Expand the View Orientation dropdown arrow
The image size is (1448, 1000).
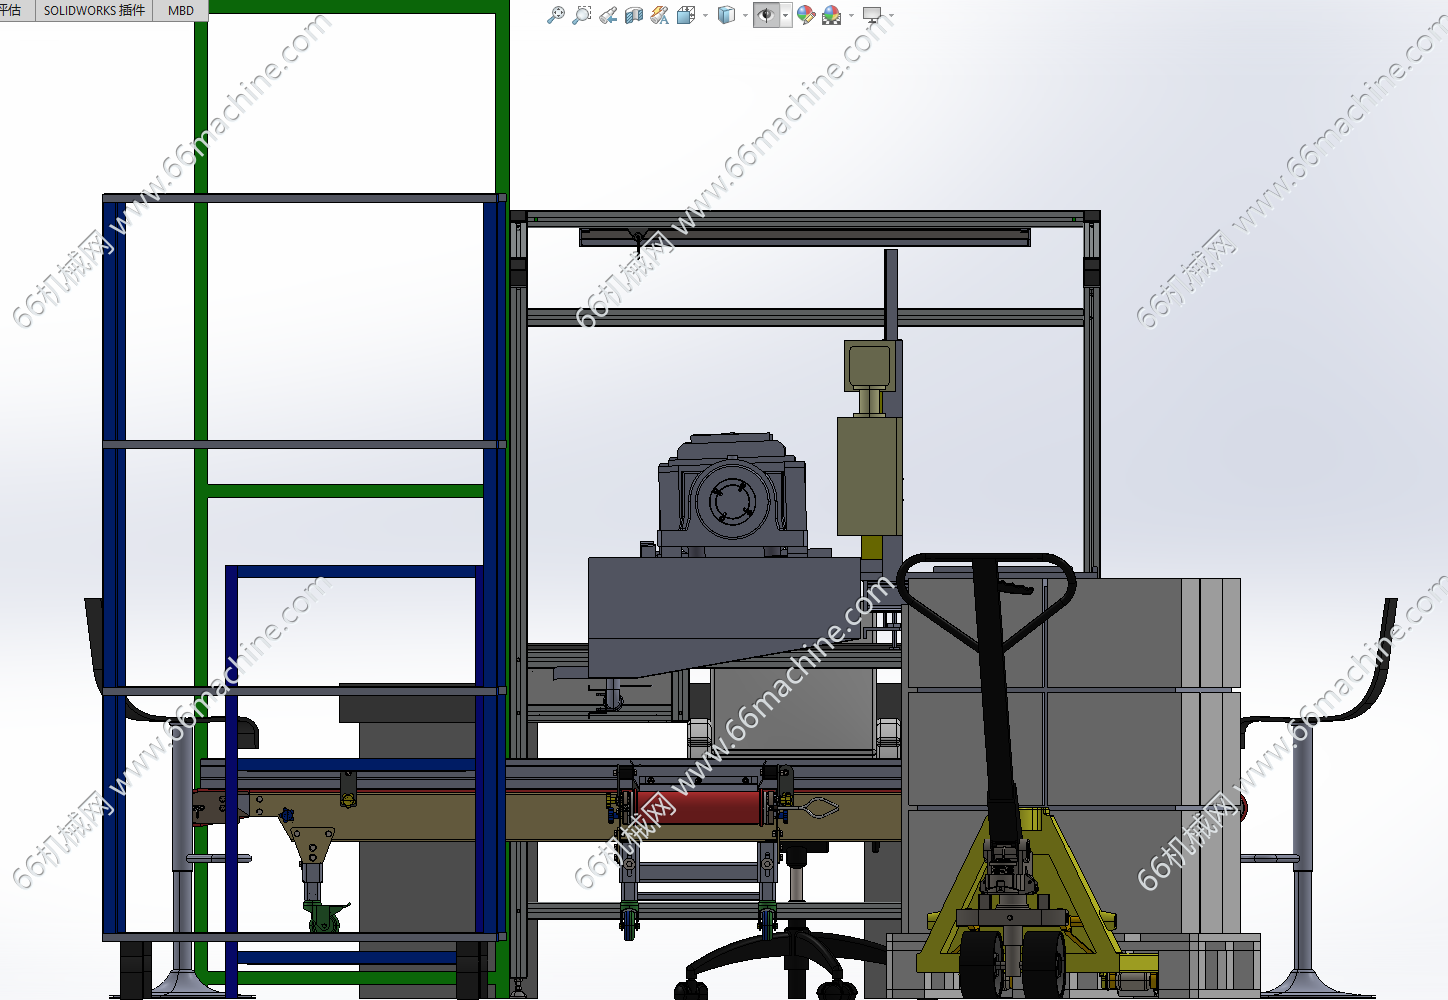point(705,16)
